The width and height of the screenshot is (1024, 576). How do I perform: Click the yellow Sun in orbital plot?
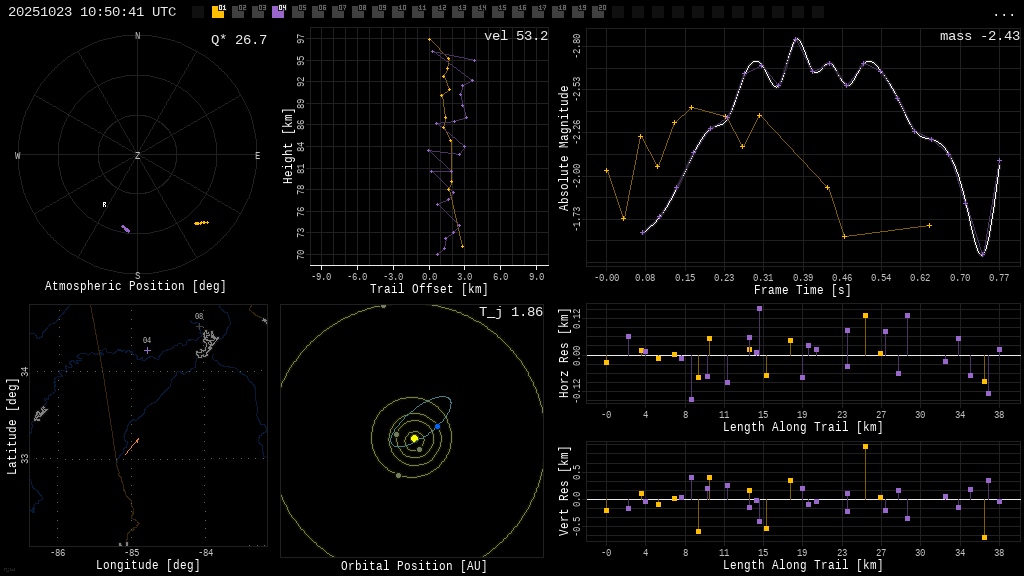click(x=414, y=438)
